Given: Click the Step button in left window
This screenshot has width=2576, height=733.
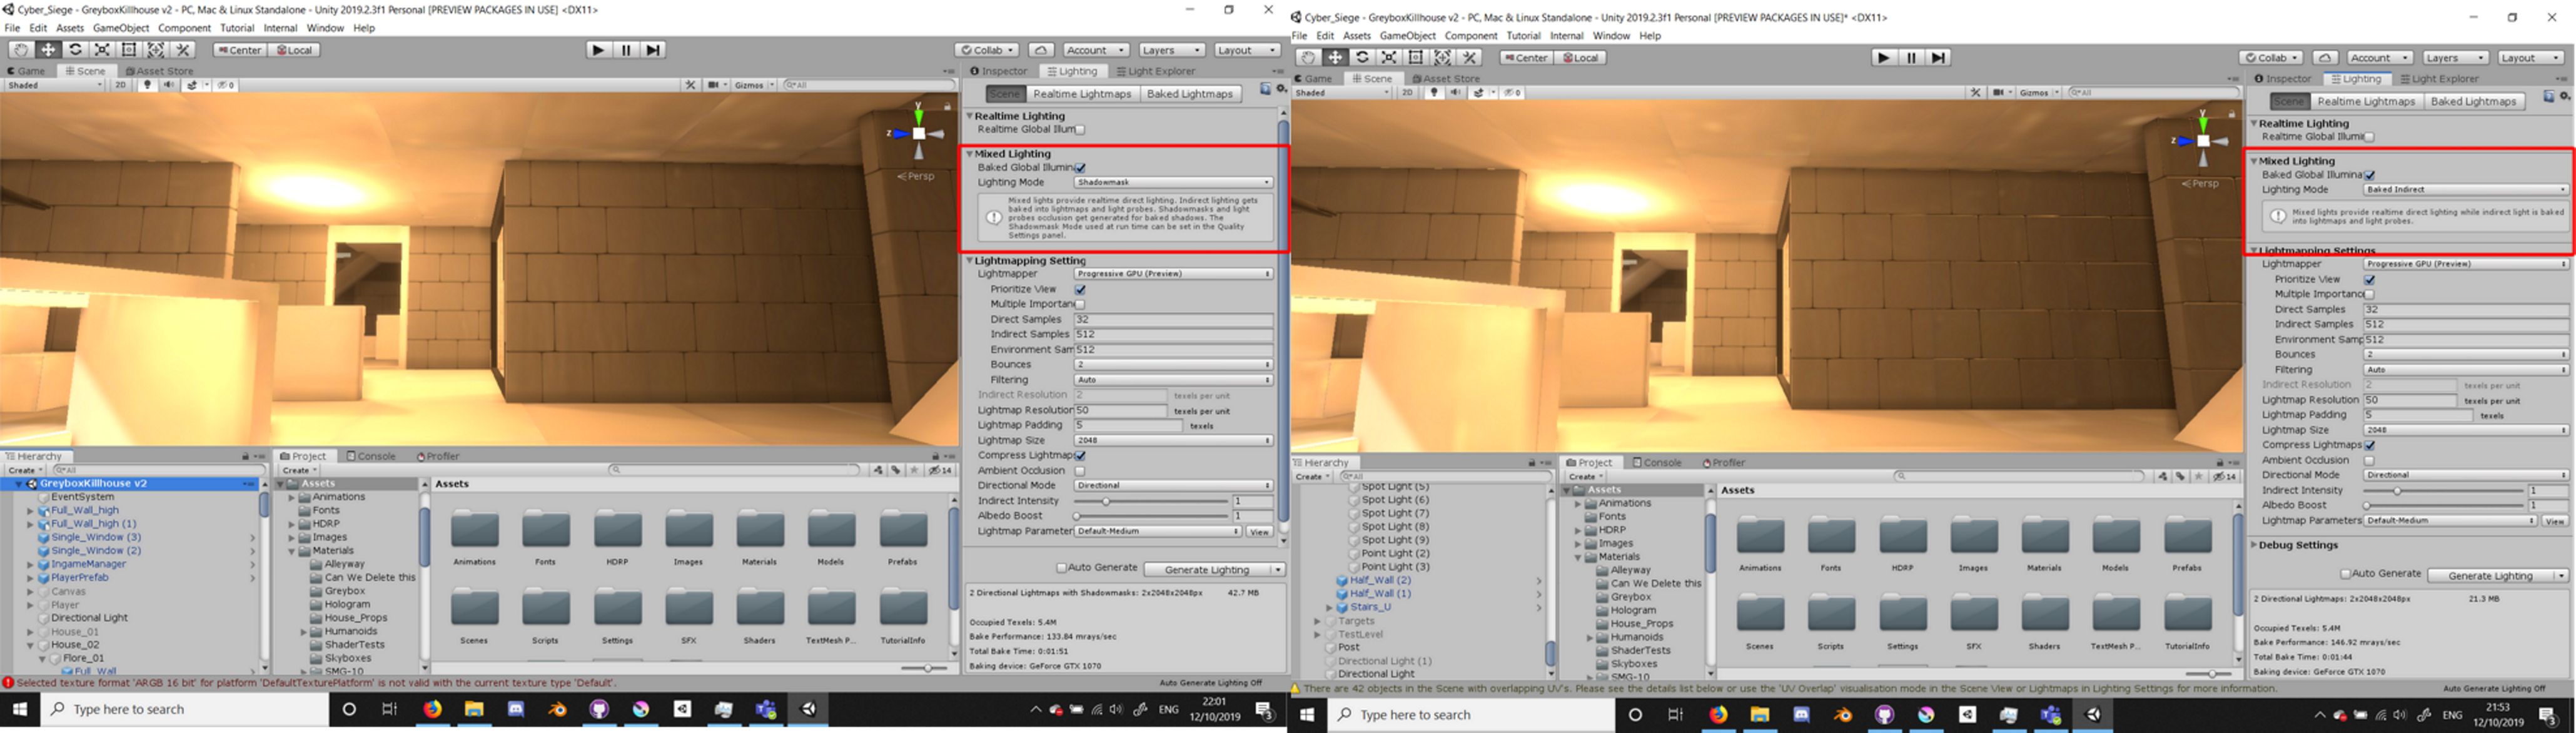Looking at the screenshot, I should click(x=653, y=50).
